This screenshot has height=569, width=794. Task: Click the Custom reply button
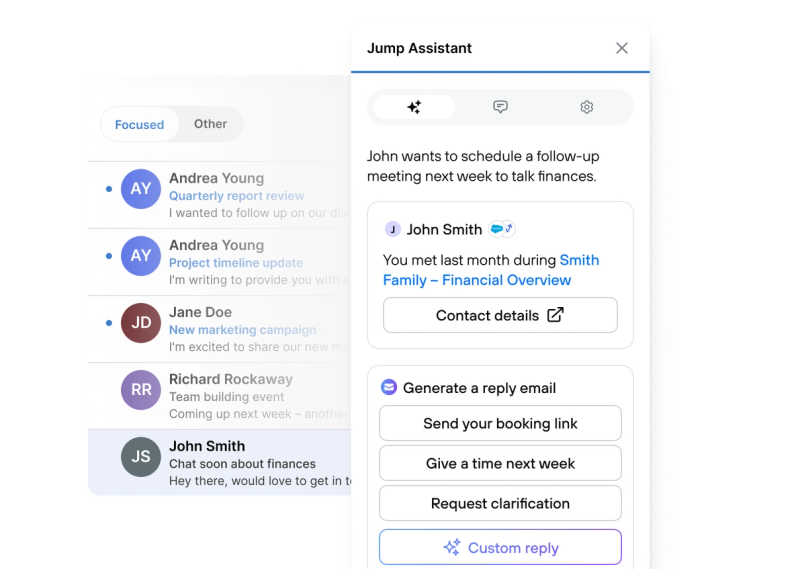500,547
